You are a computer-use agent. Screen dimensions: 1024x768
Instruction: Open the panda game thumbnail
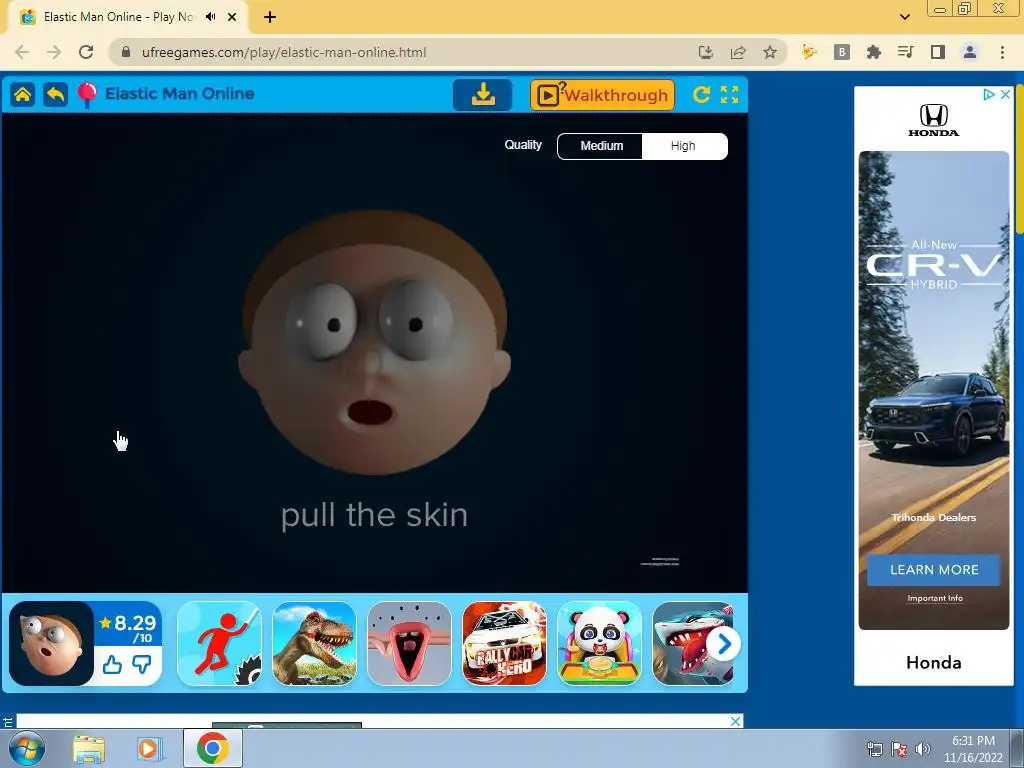pyautogui.click(x=600, y=643)
